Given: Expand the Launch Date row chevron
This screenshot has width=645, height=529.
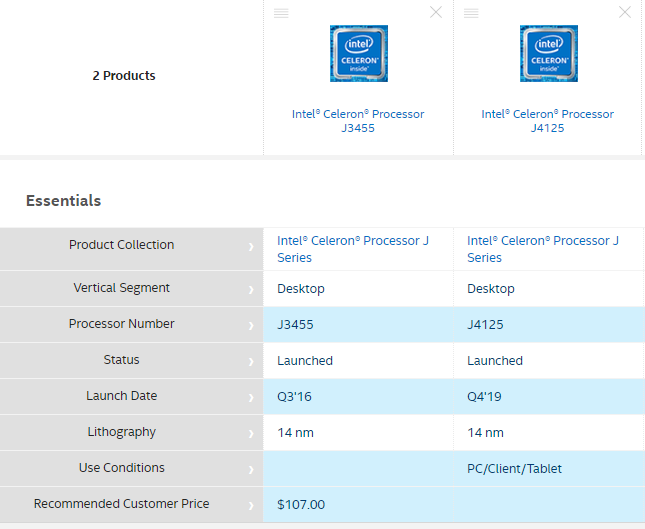Looking at the screenshot, I should tap(251, 398).
